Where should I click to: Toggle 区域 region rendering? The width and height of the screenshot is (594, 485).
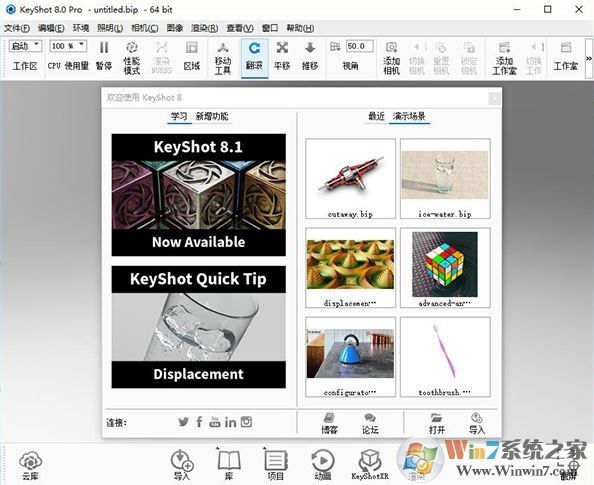[x=192, y=56]
